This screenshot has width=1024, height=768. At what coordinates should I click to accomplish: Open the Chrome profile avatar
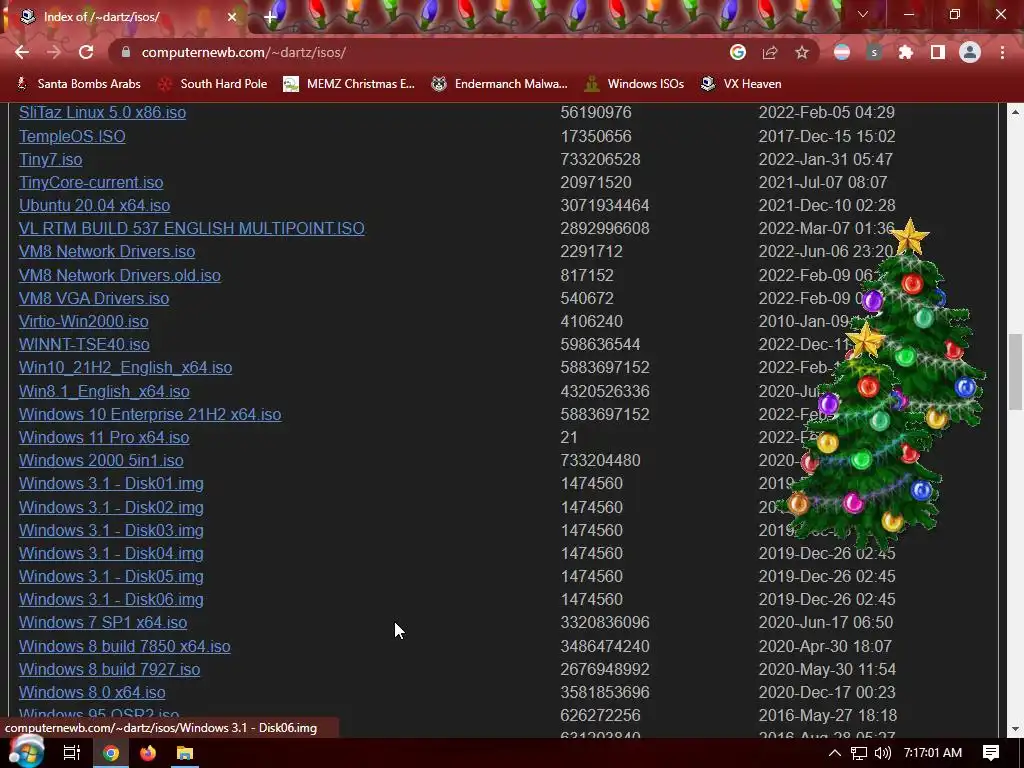[x=970, y=52]
